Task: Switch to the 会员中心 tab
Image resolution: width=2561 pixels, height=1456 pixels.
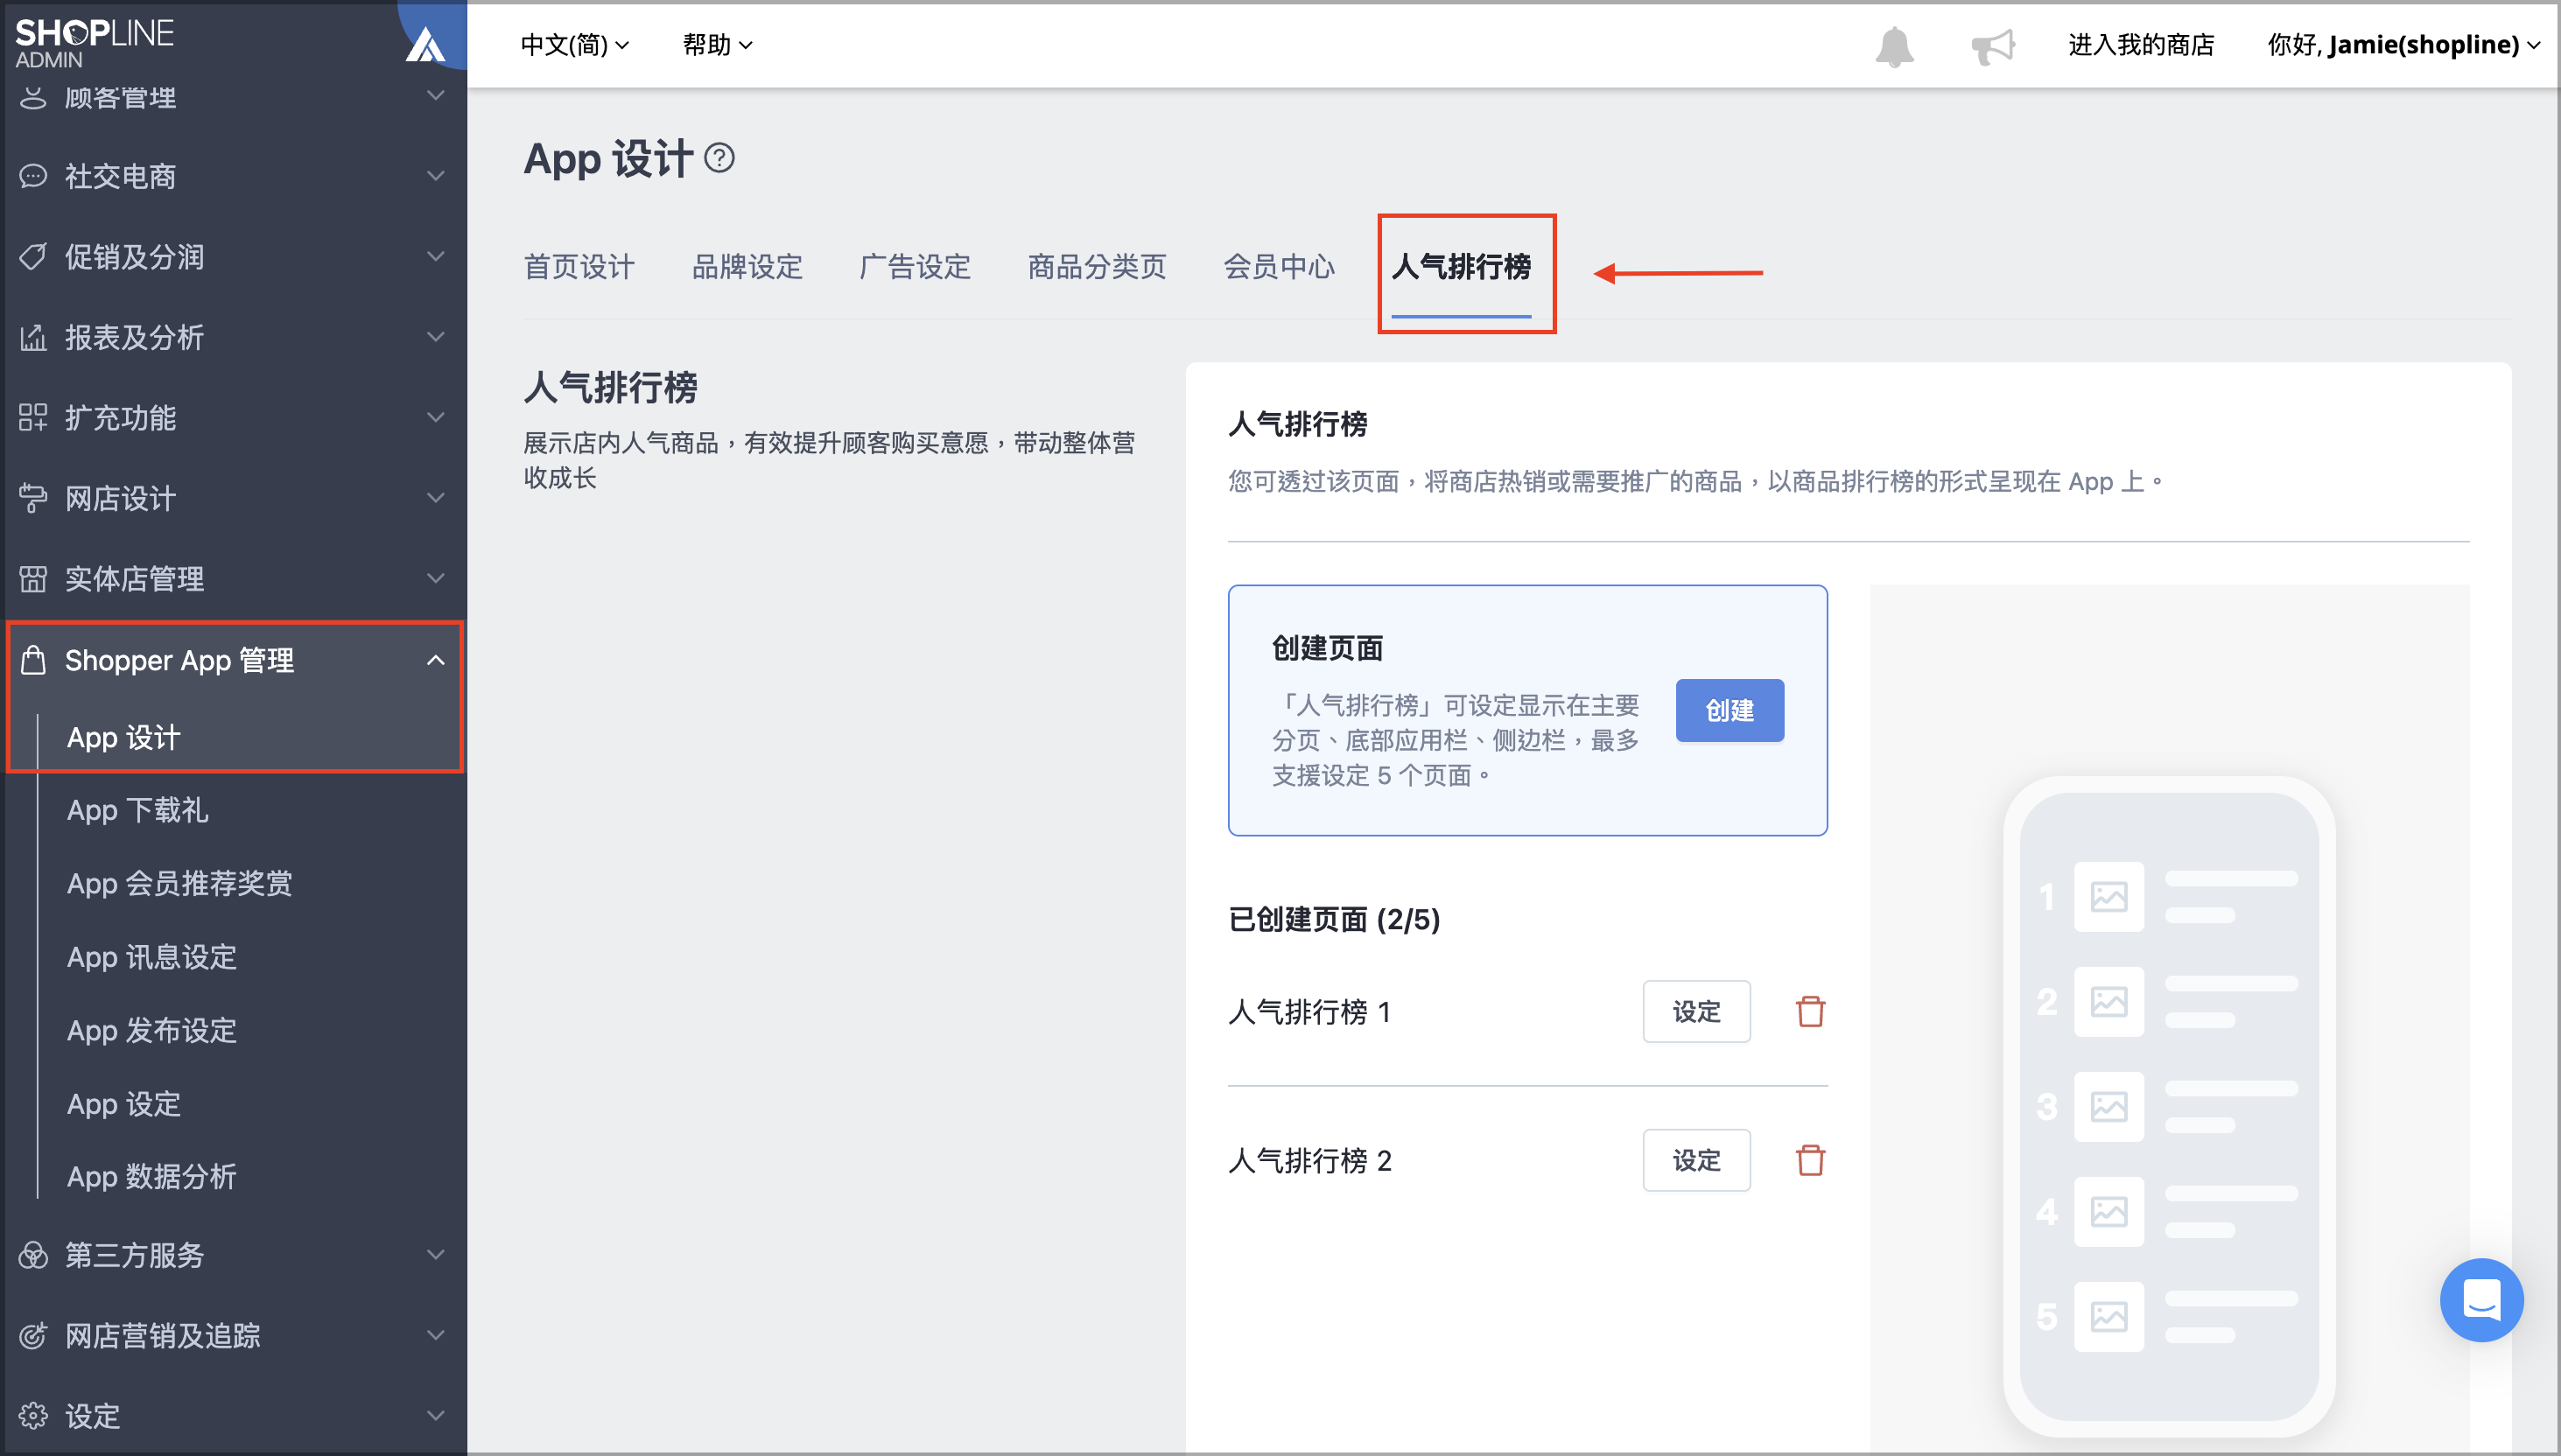Action: click(1279, 267)
